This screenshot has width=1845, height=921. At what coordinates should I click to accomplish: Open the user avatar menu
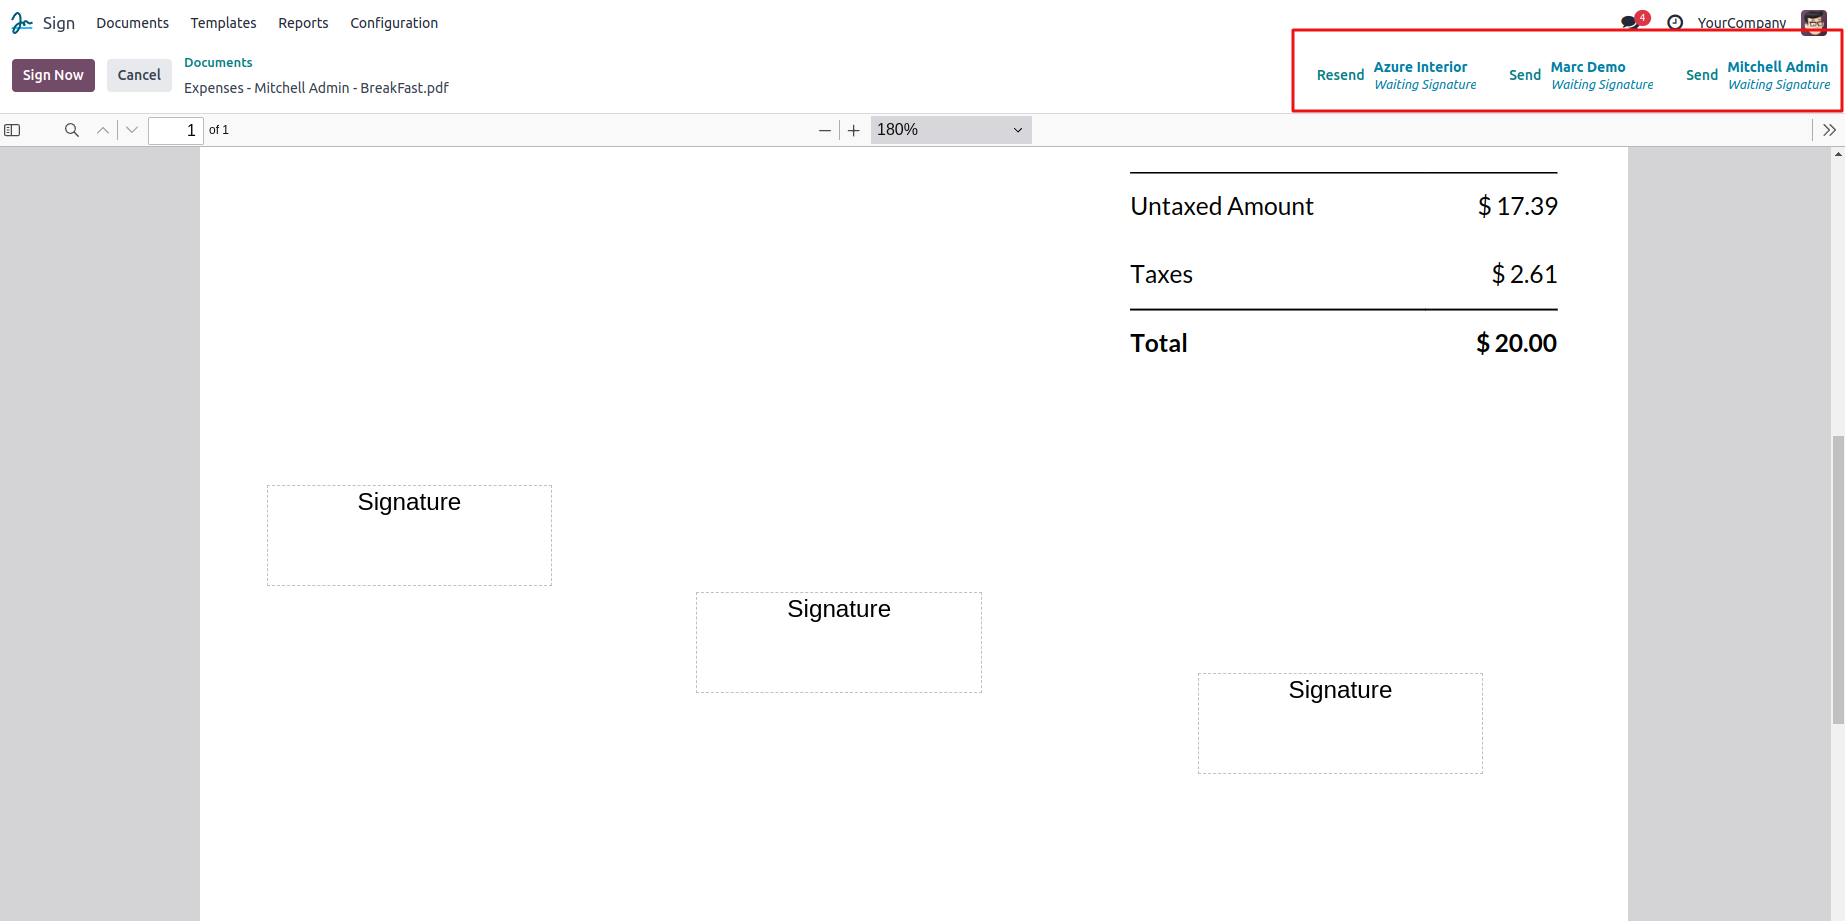tap(1814, 22)
